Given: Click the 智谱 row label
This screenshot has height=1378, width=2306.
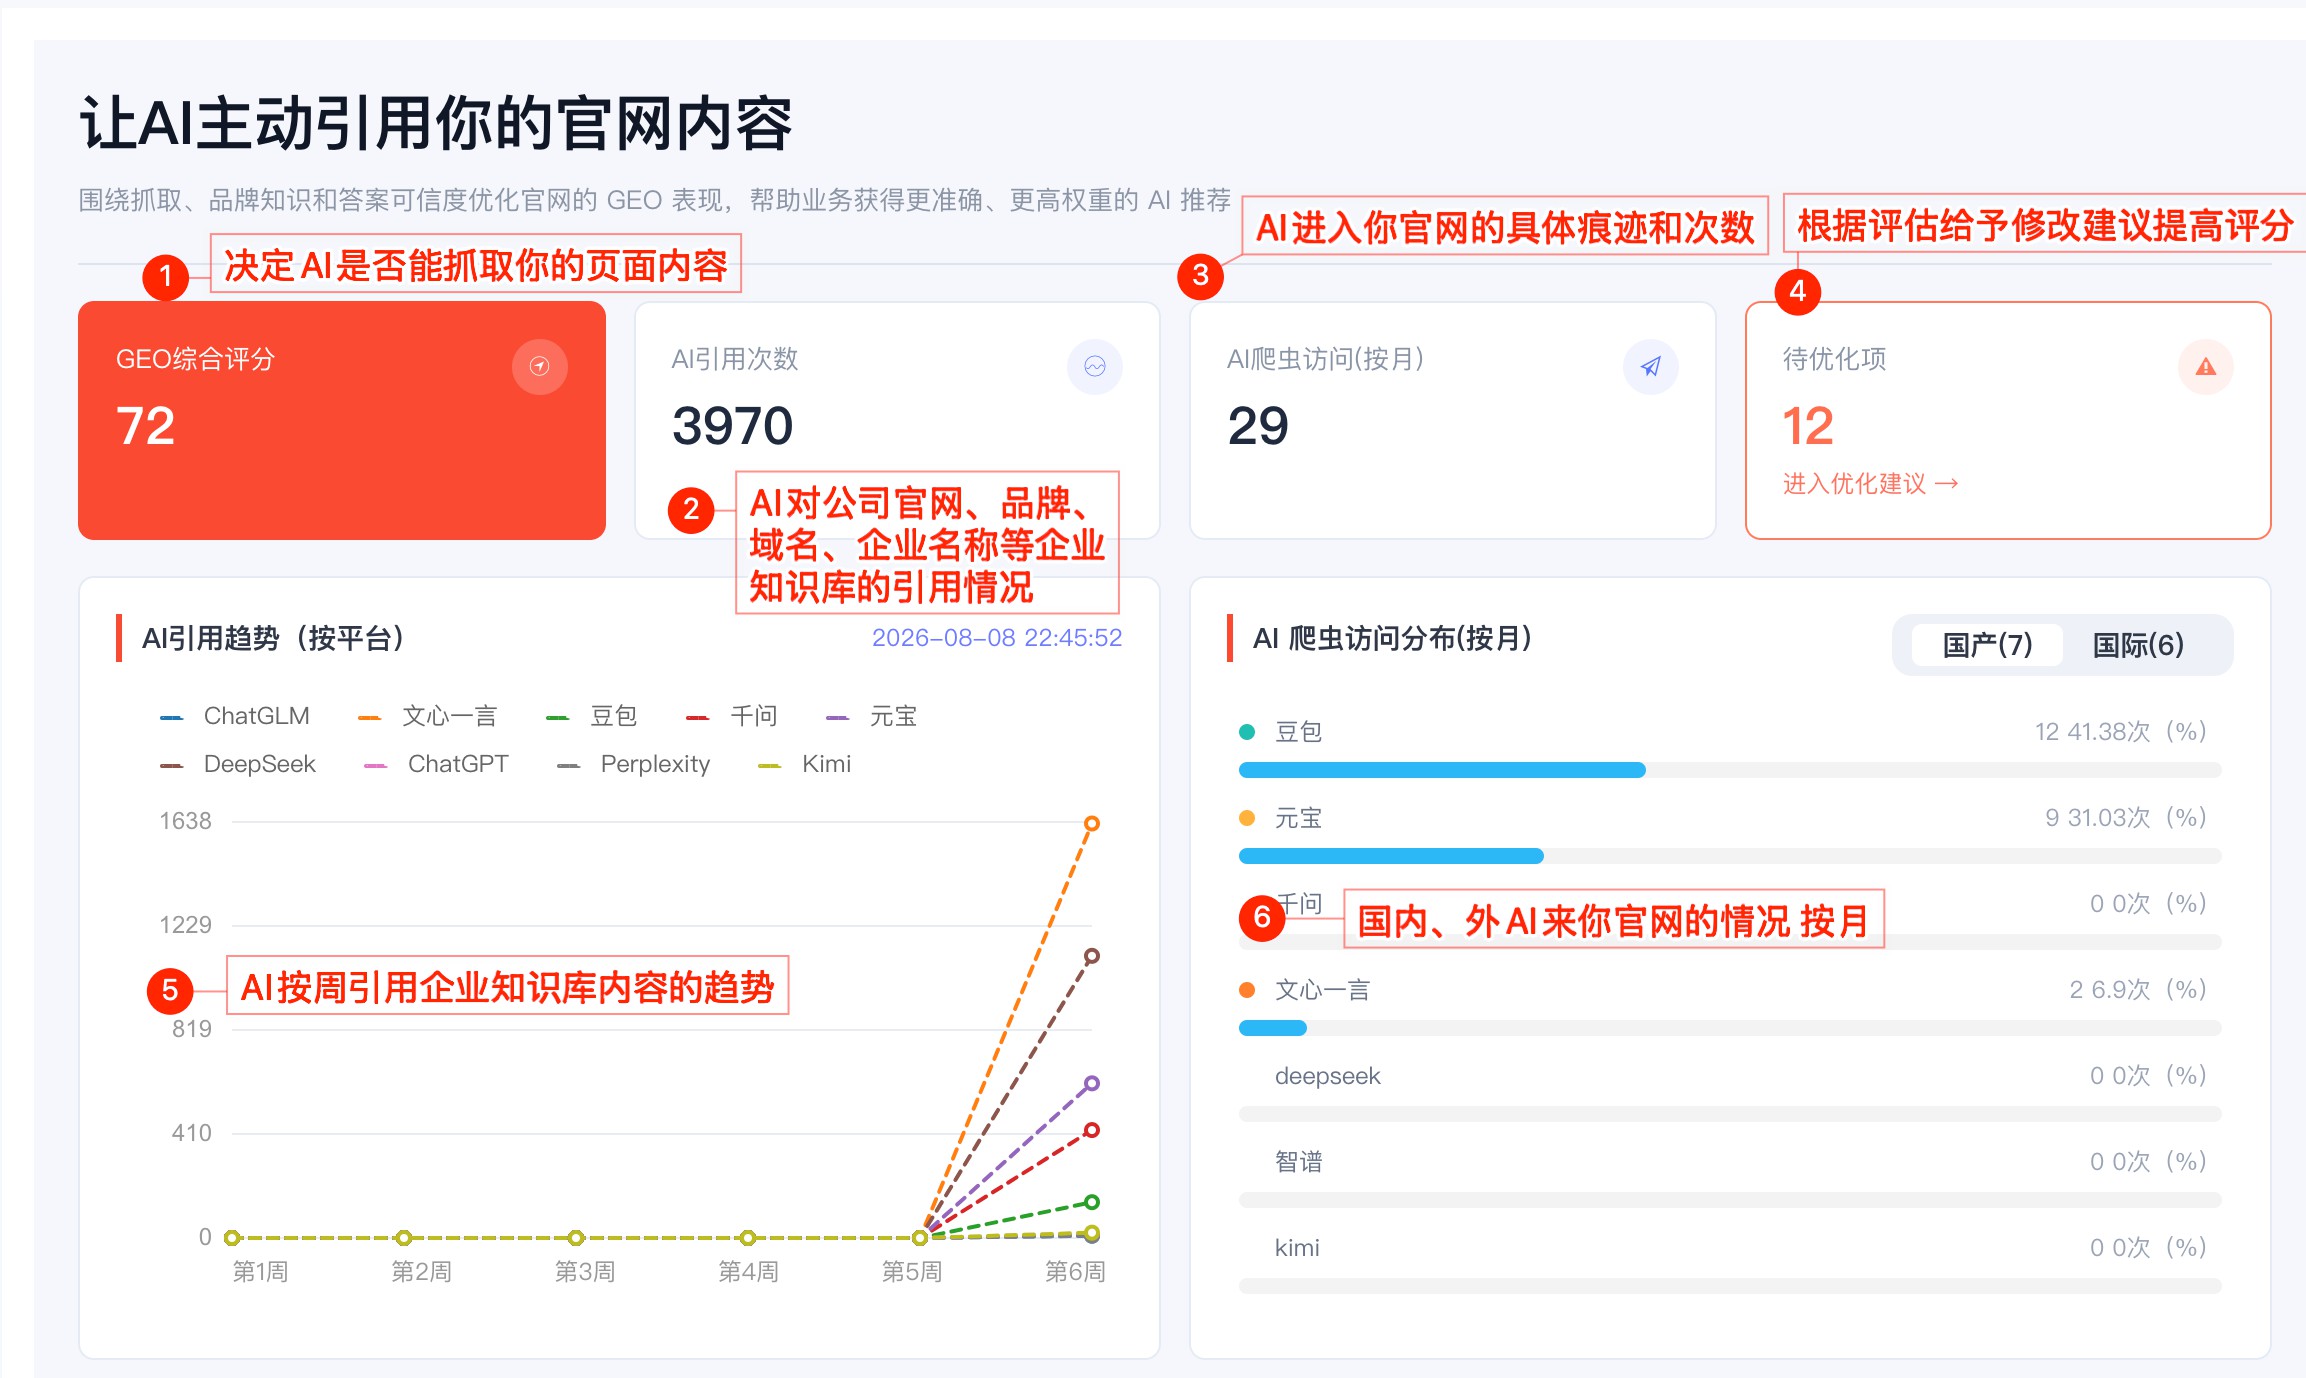Looking at the screenshot, I should (x=1299, y=1162).
